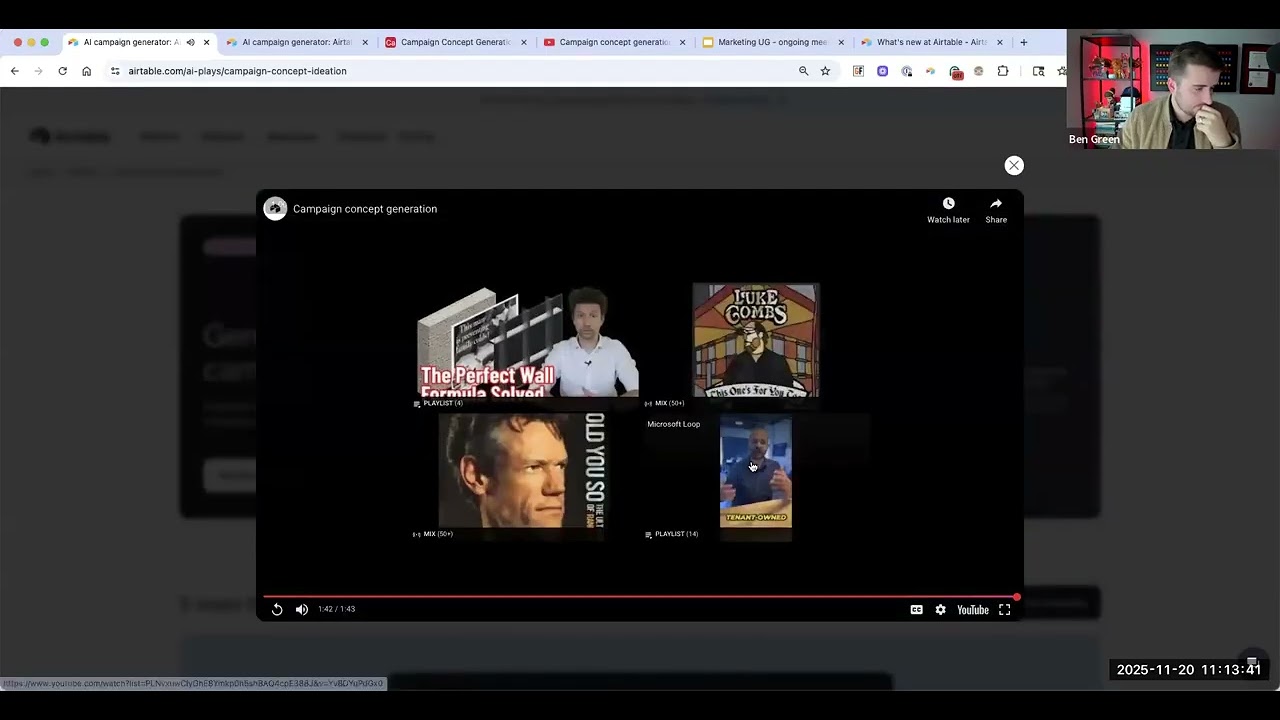Mute the video using the speaker icon
Viewport: 1280px width, 720px height.
[302, 609]
